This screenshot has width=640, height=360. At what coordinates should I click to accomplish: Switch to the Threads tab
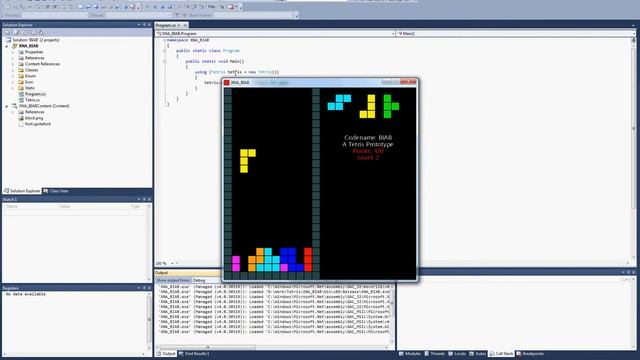pyautogui.click(x=434, y=354)
